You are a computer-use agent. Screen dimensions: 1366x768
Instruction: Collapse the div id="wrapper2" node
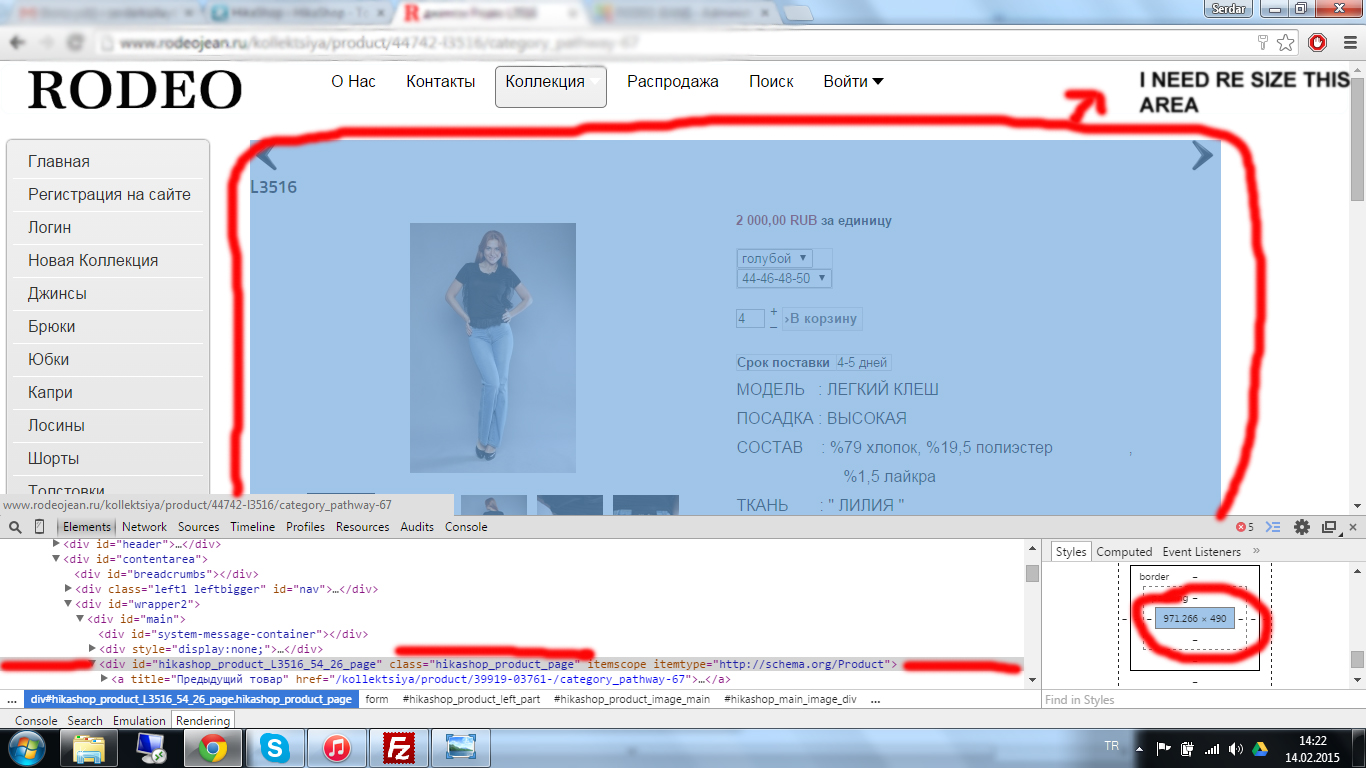tap(69, 604)
